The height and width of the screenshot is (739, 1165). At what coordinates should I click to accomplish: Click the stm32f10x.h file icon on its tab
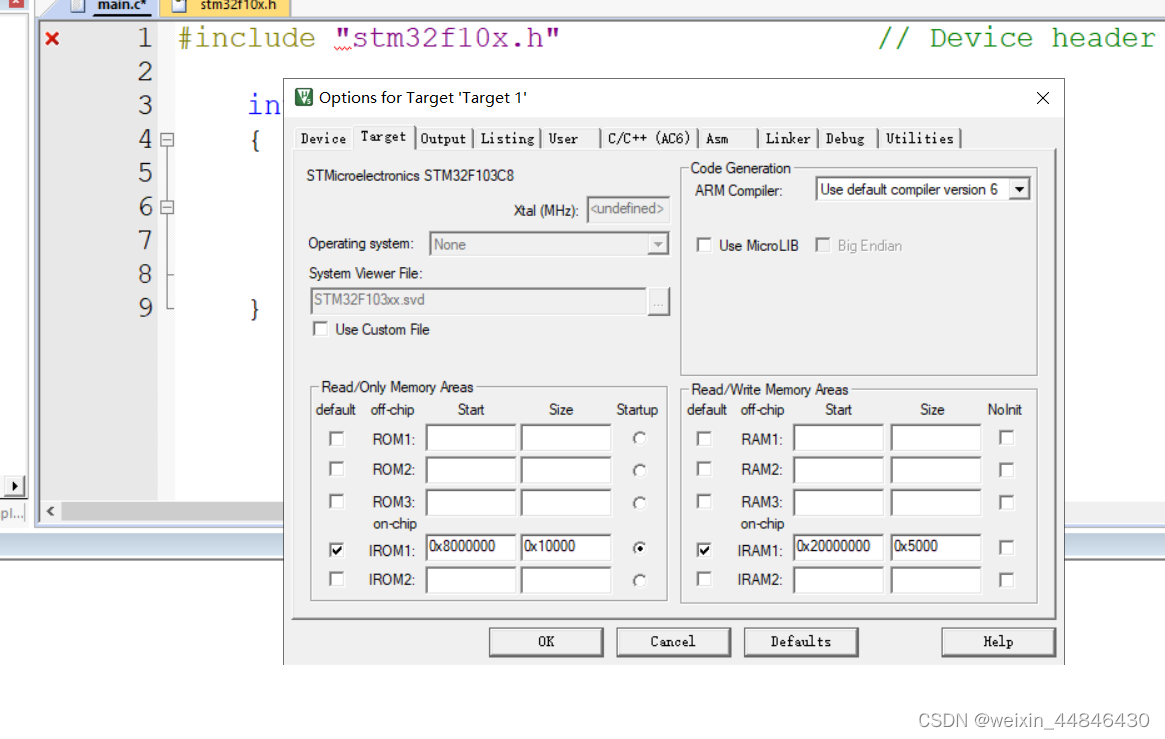pos(180,7)
